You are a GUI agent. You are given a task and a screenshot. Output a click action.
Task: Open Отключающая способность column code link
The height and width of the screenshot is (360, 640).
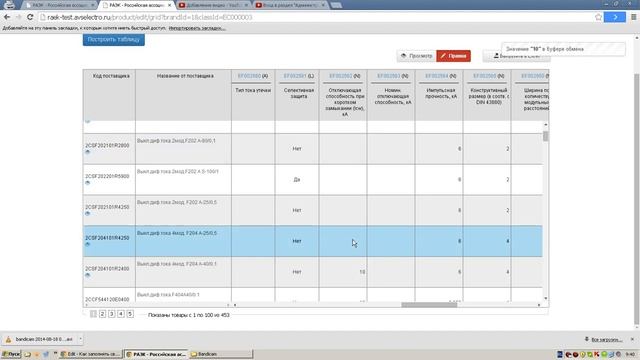pyautogui.click(x=340, y=76)
